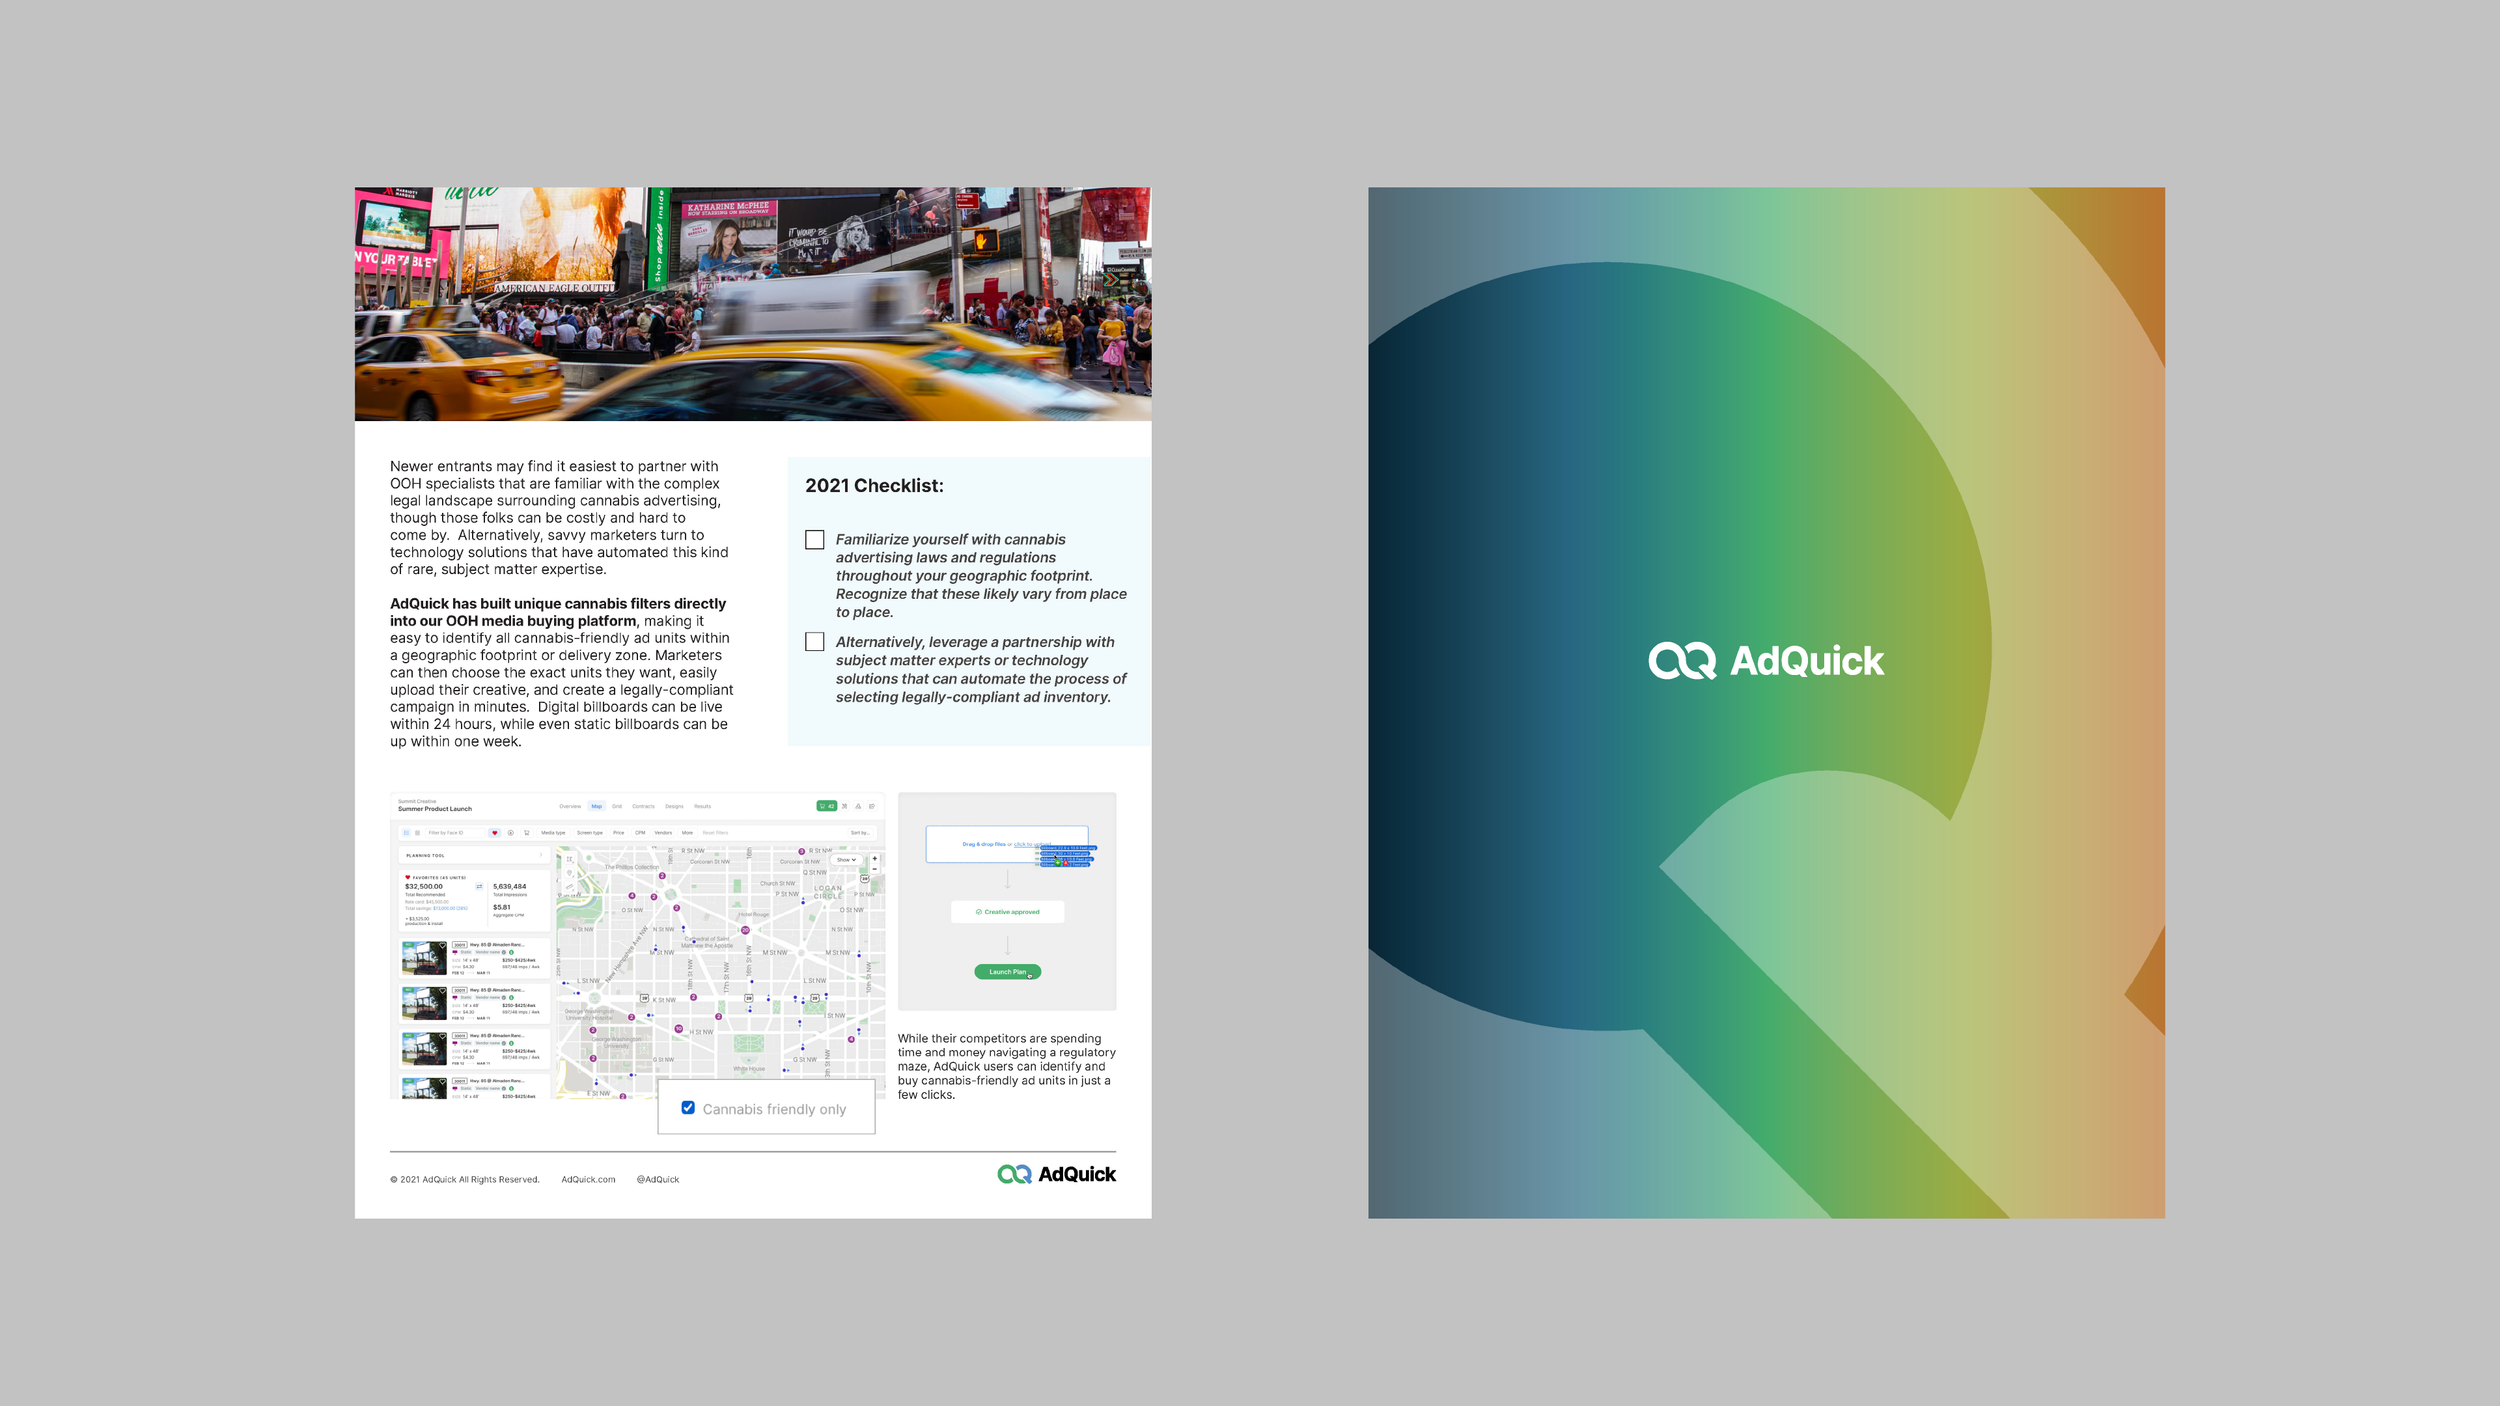Toggle the Cannabis friendly only checkbox
This screenshot has height=1406, width=2500.
pyautogui.click(x=688, y=1108)
